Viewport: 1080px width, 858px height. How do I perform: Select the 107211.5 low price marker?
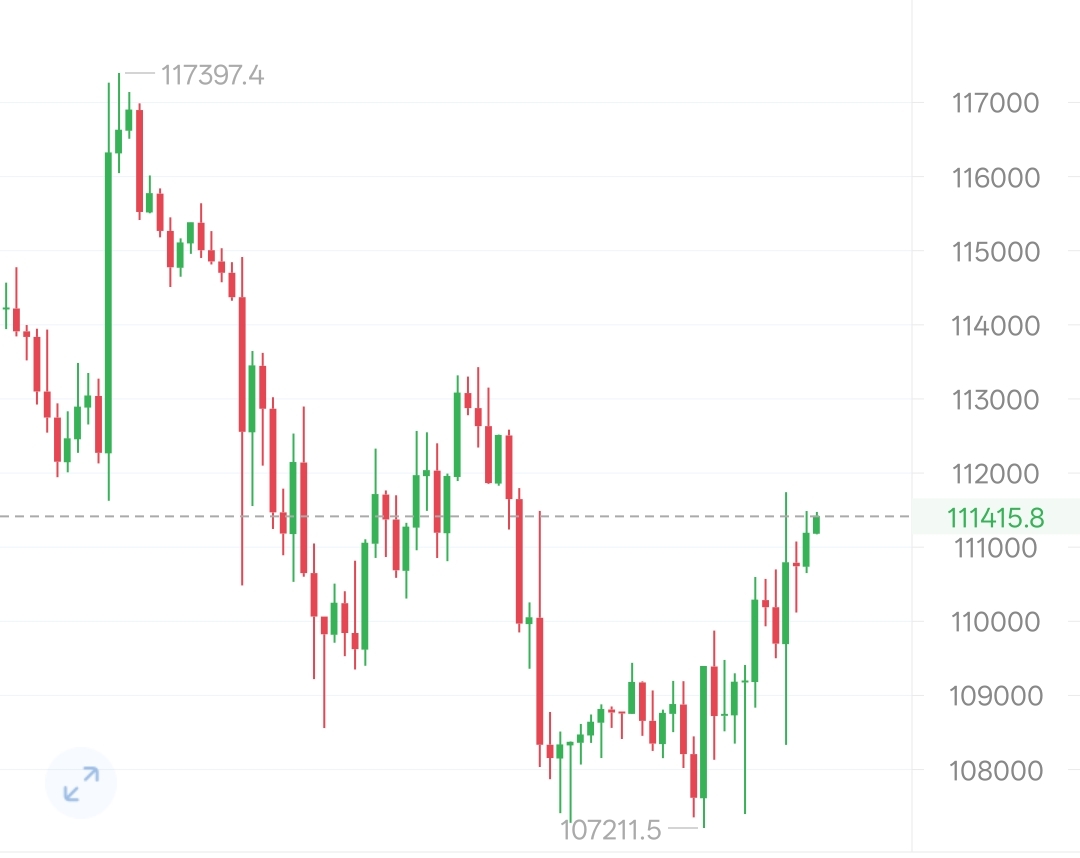tap(611, 830)
